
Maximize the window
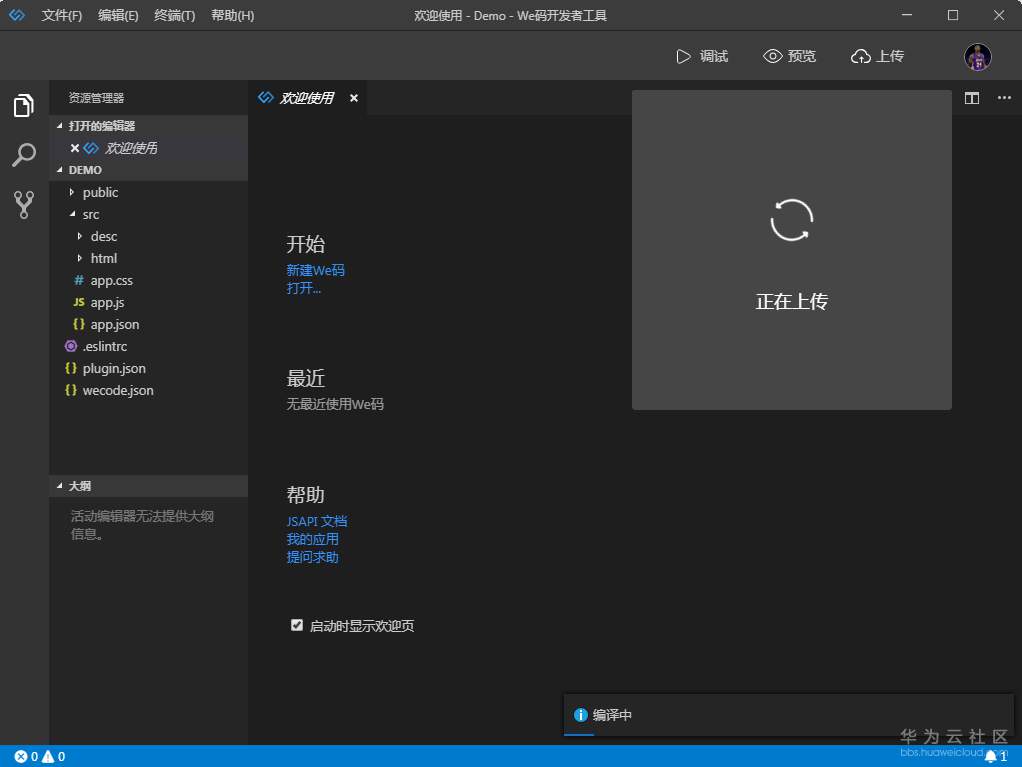(x=952, y=15)
